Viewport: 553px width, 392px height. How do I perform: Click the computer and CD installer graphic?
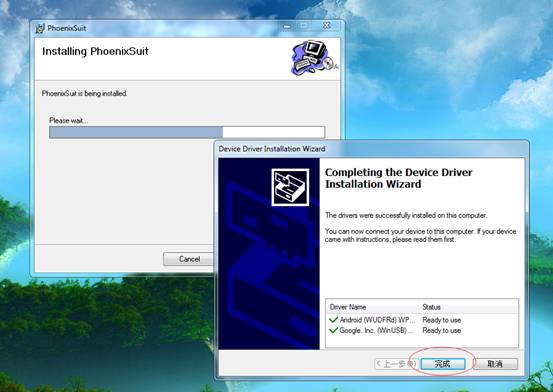[314, 58]
